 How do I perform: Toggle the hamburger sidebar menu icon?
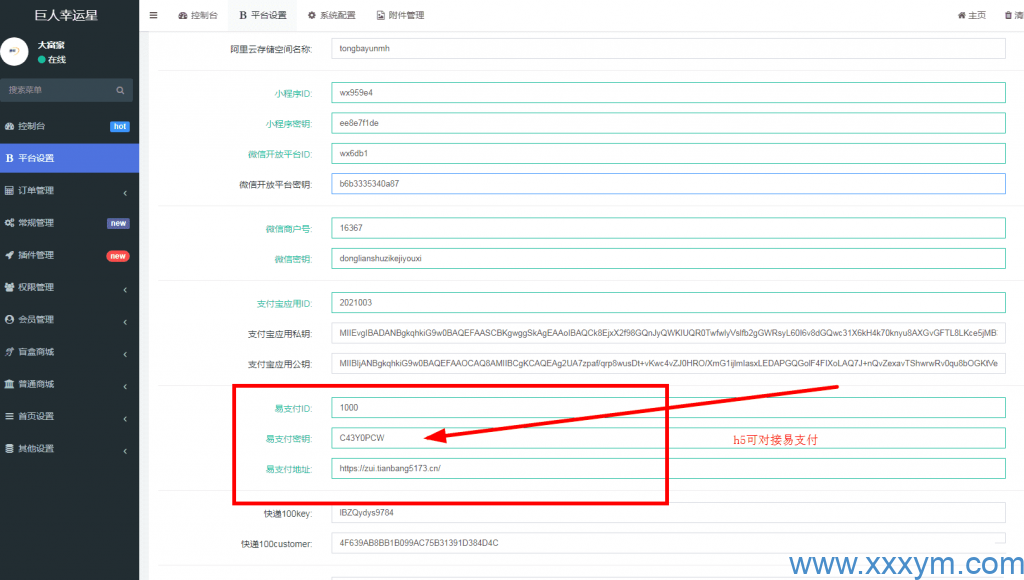[153, 15]
